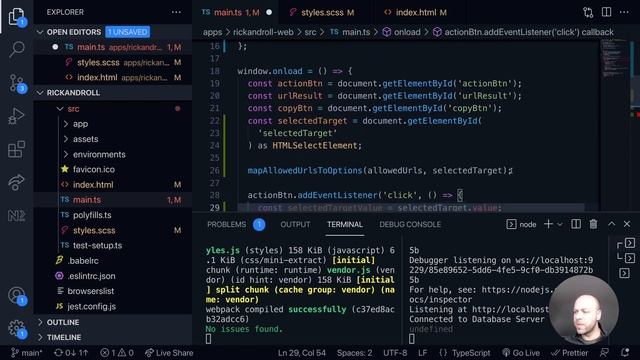The height and width of the screenshot is (360, 640).
Task: Open styles.scss in Open Editors list
Action: [113, 62]
